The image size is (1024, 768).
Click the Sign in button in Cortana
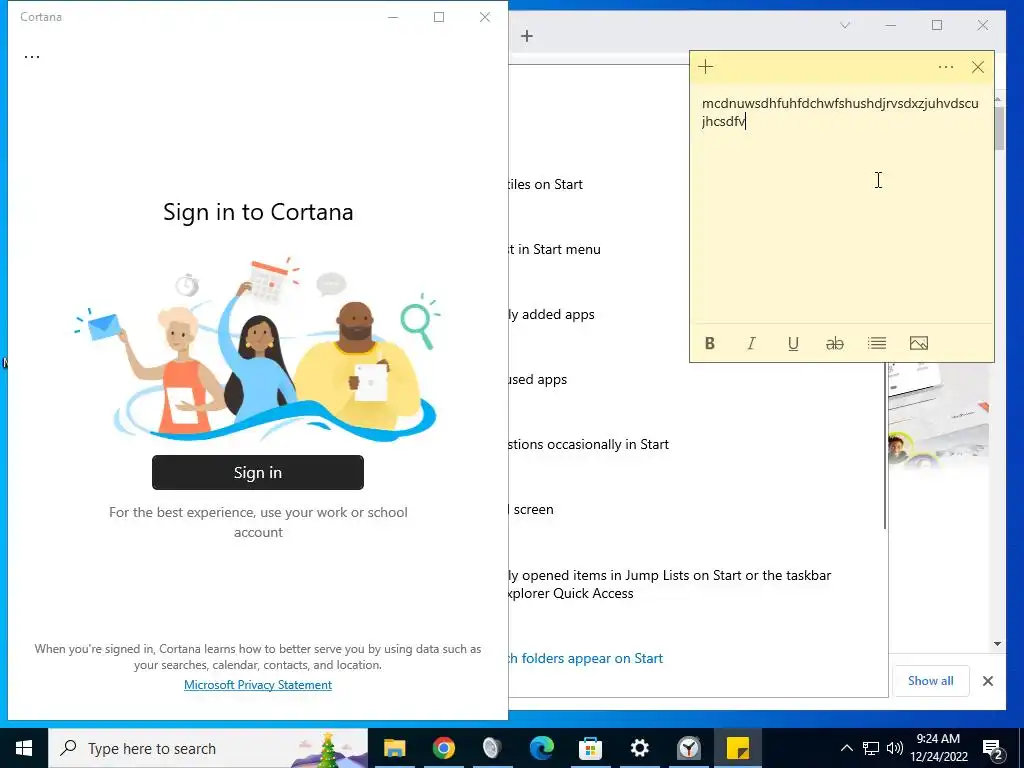tap(258, 472)
